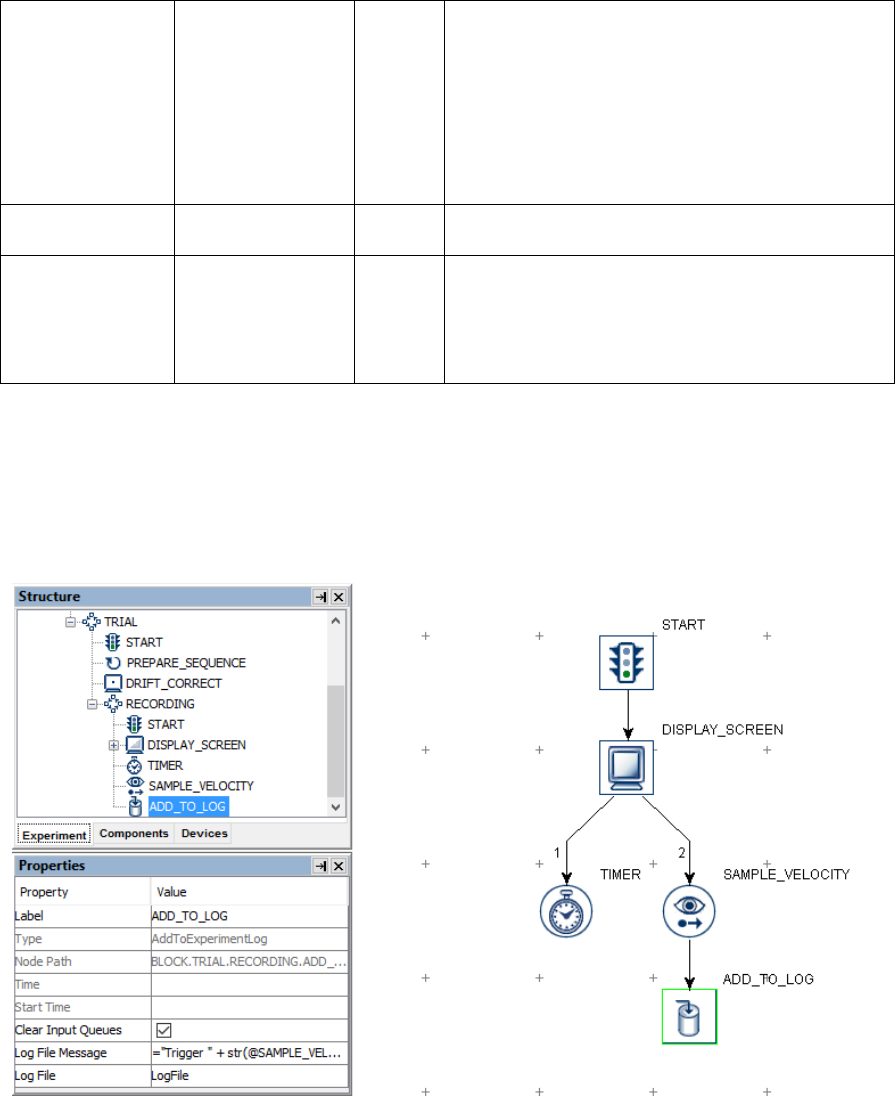
Task: Switch to the Experiment tab
Action: (54, 835)
